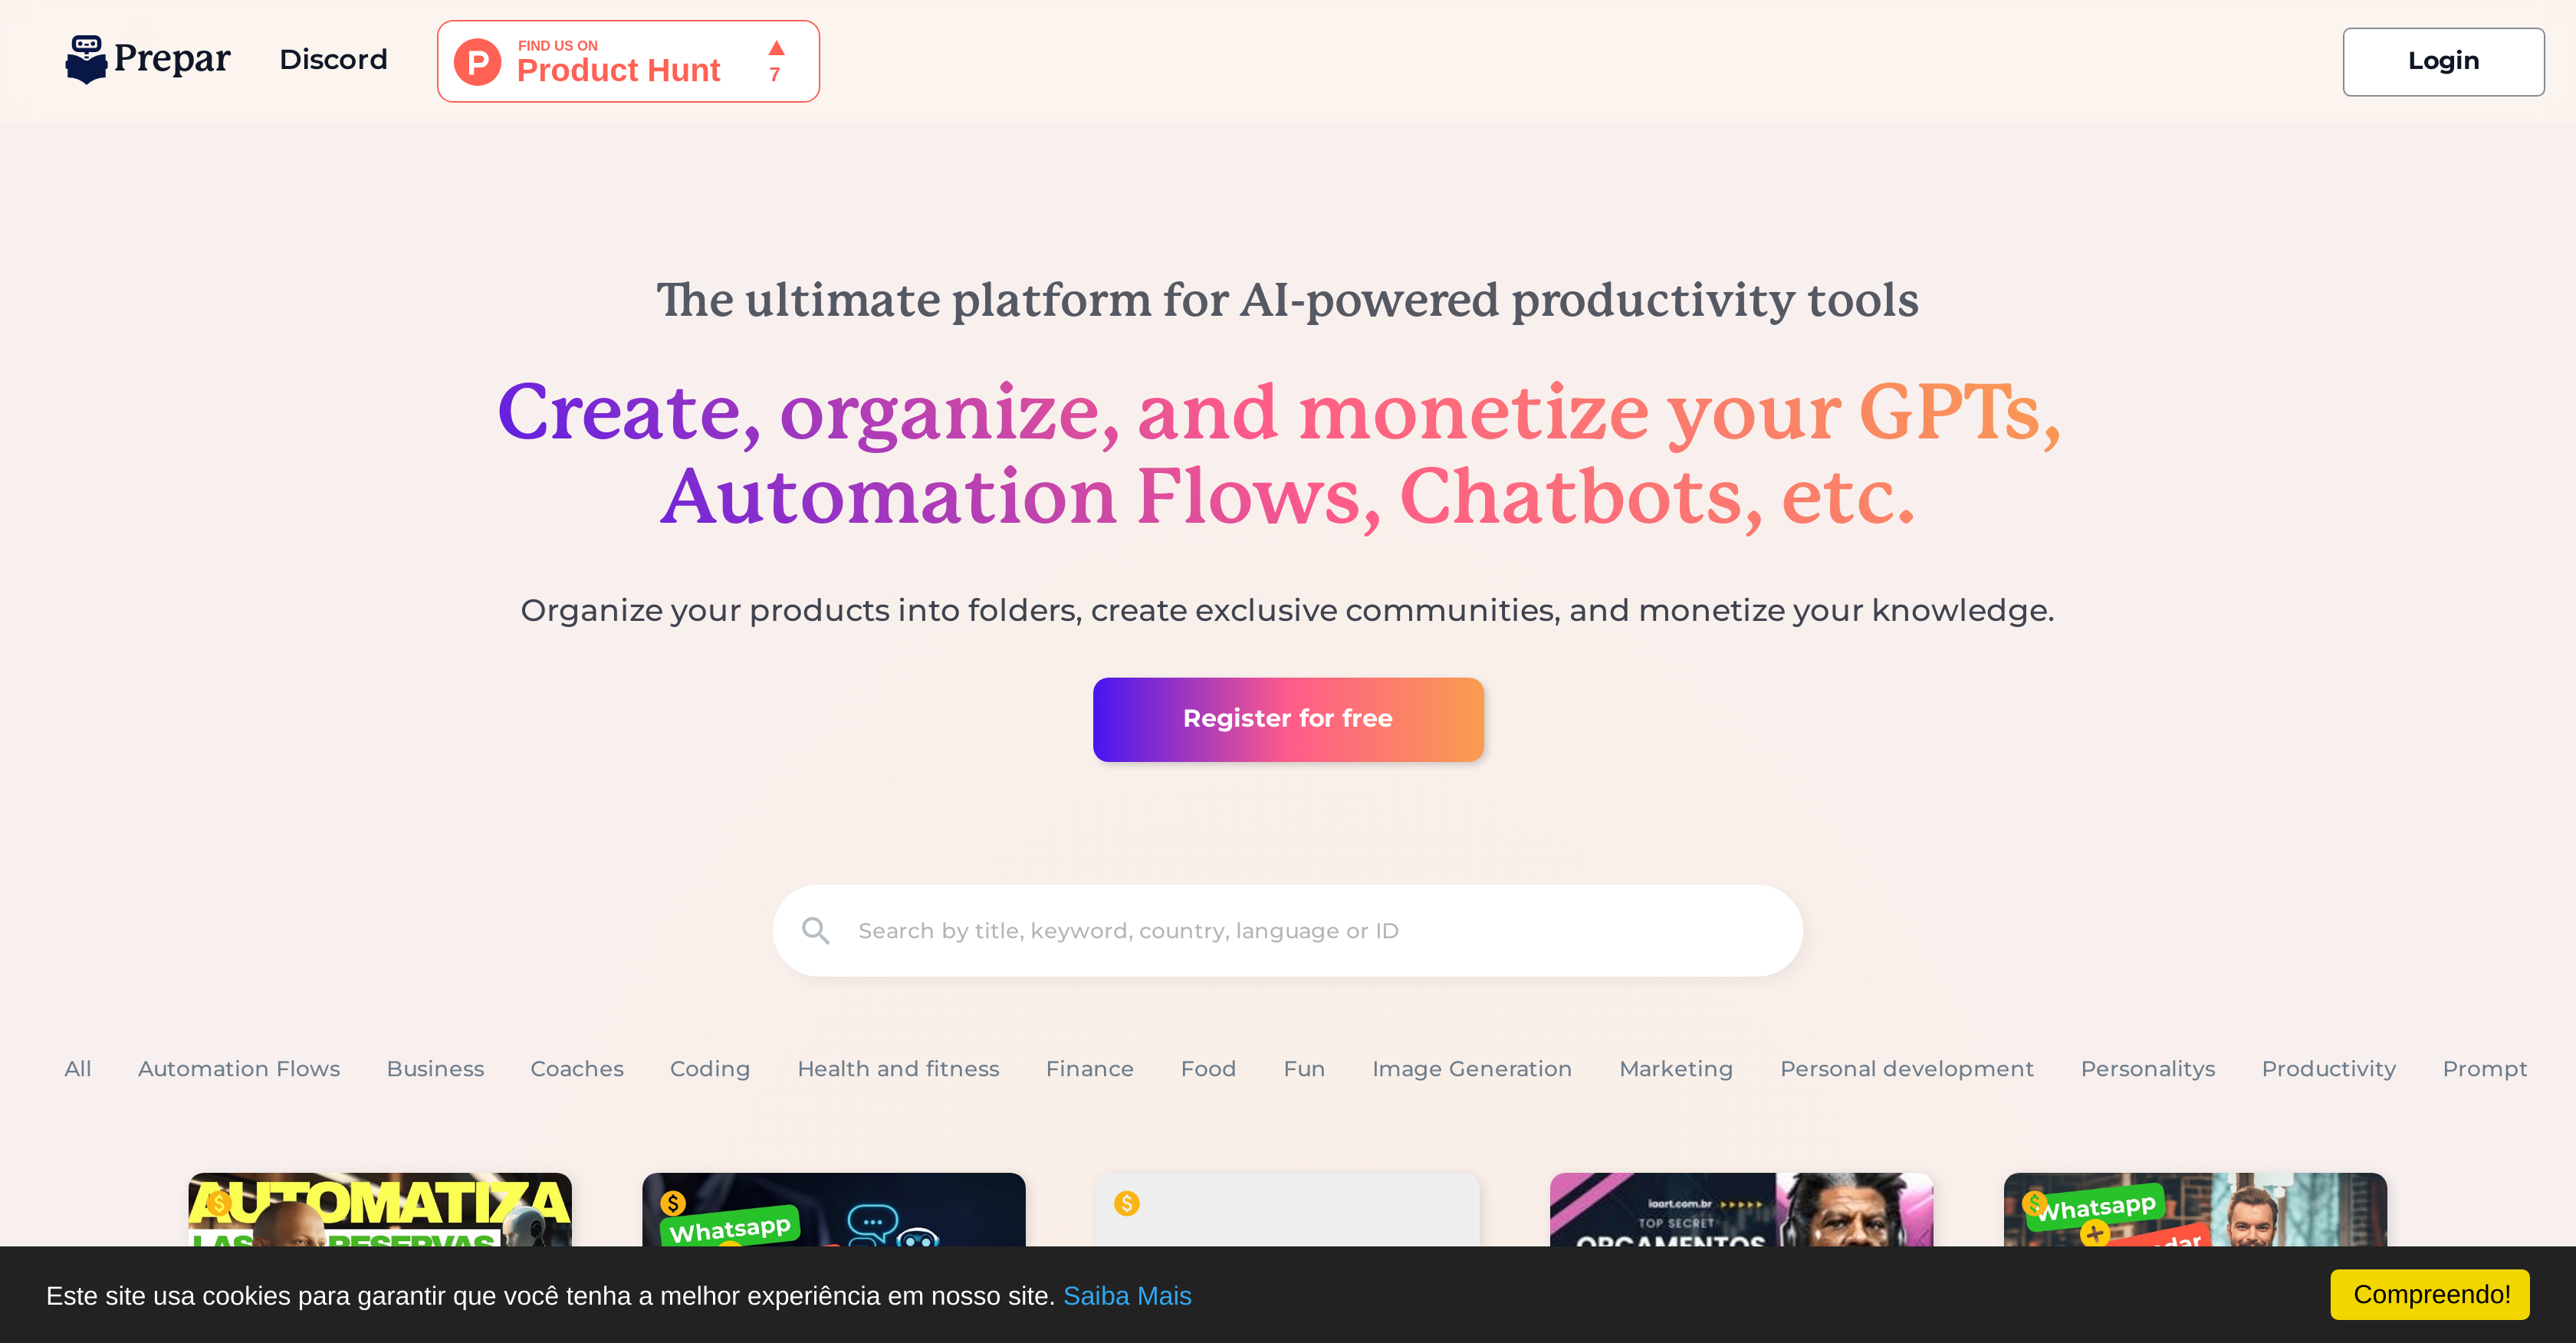Click the search input field
The image size is (2576, 1343).
click(1288, 931)
